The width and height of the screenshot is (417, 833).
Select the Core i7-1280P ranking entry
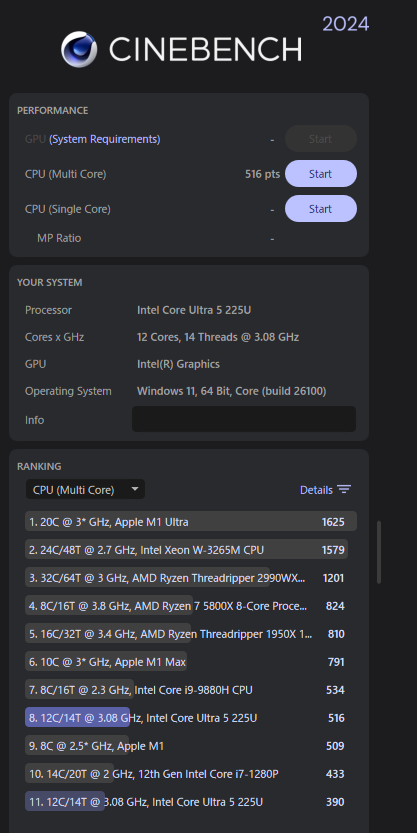[x=191, y=774]
